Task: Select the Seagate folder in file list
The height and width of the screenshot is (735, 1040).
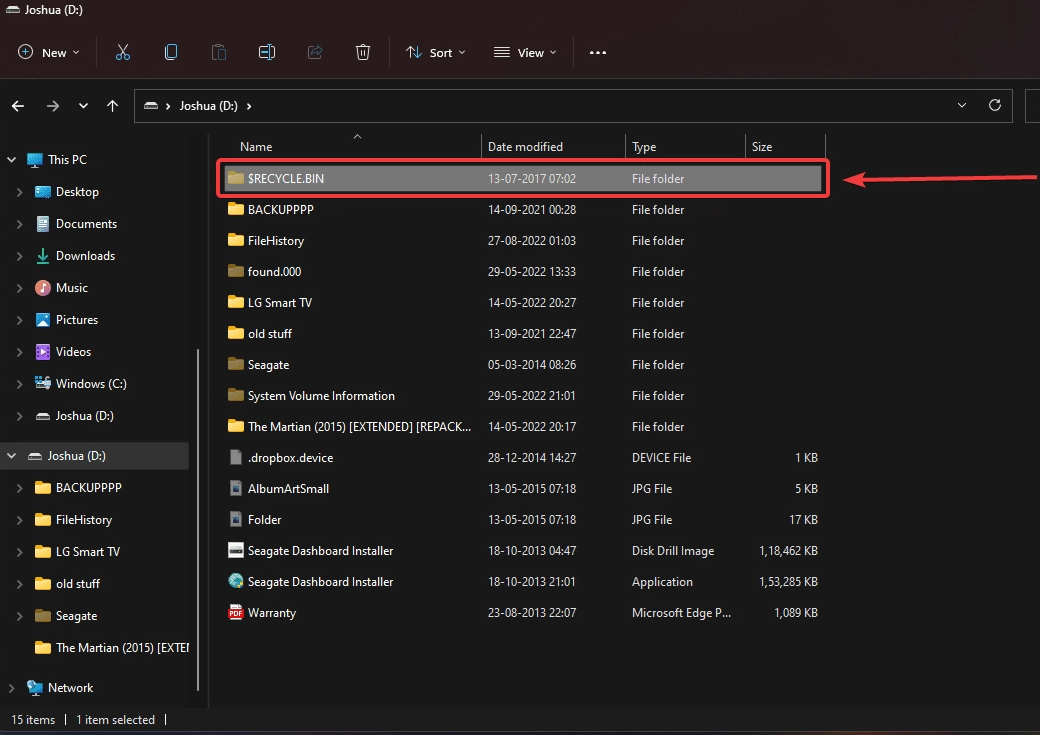Action: (523, 364)
